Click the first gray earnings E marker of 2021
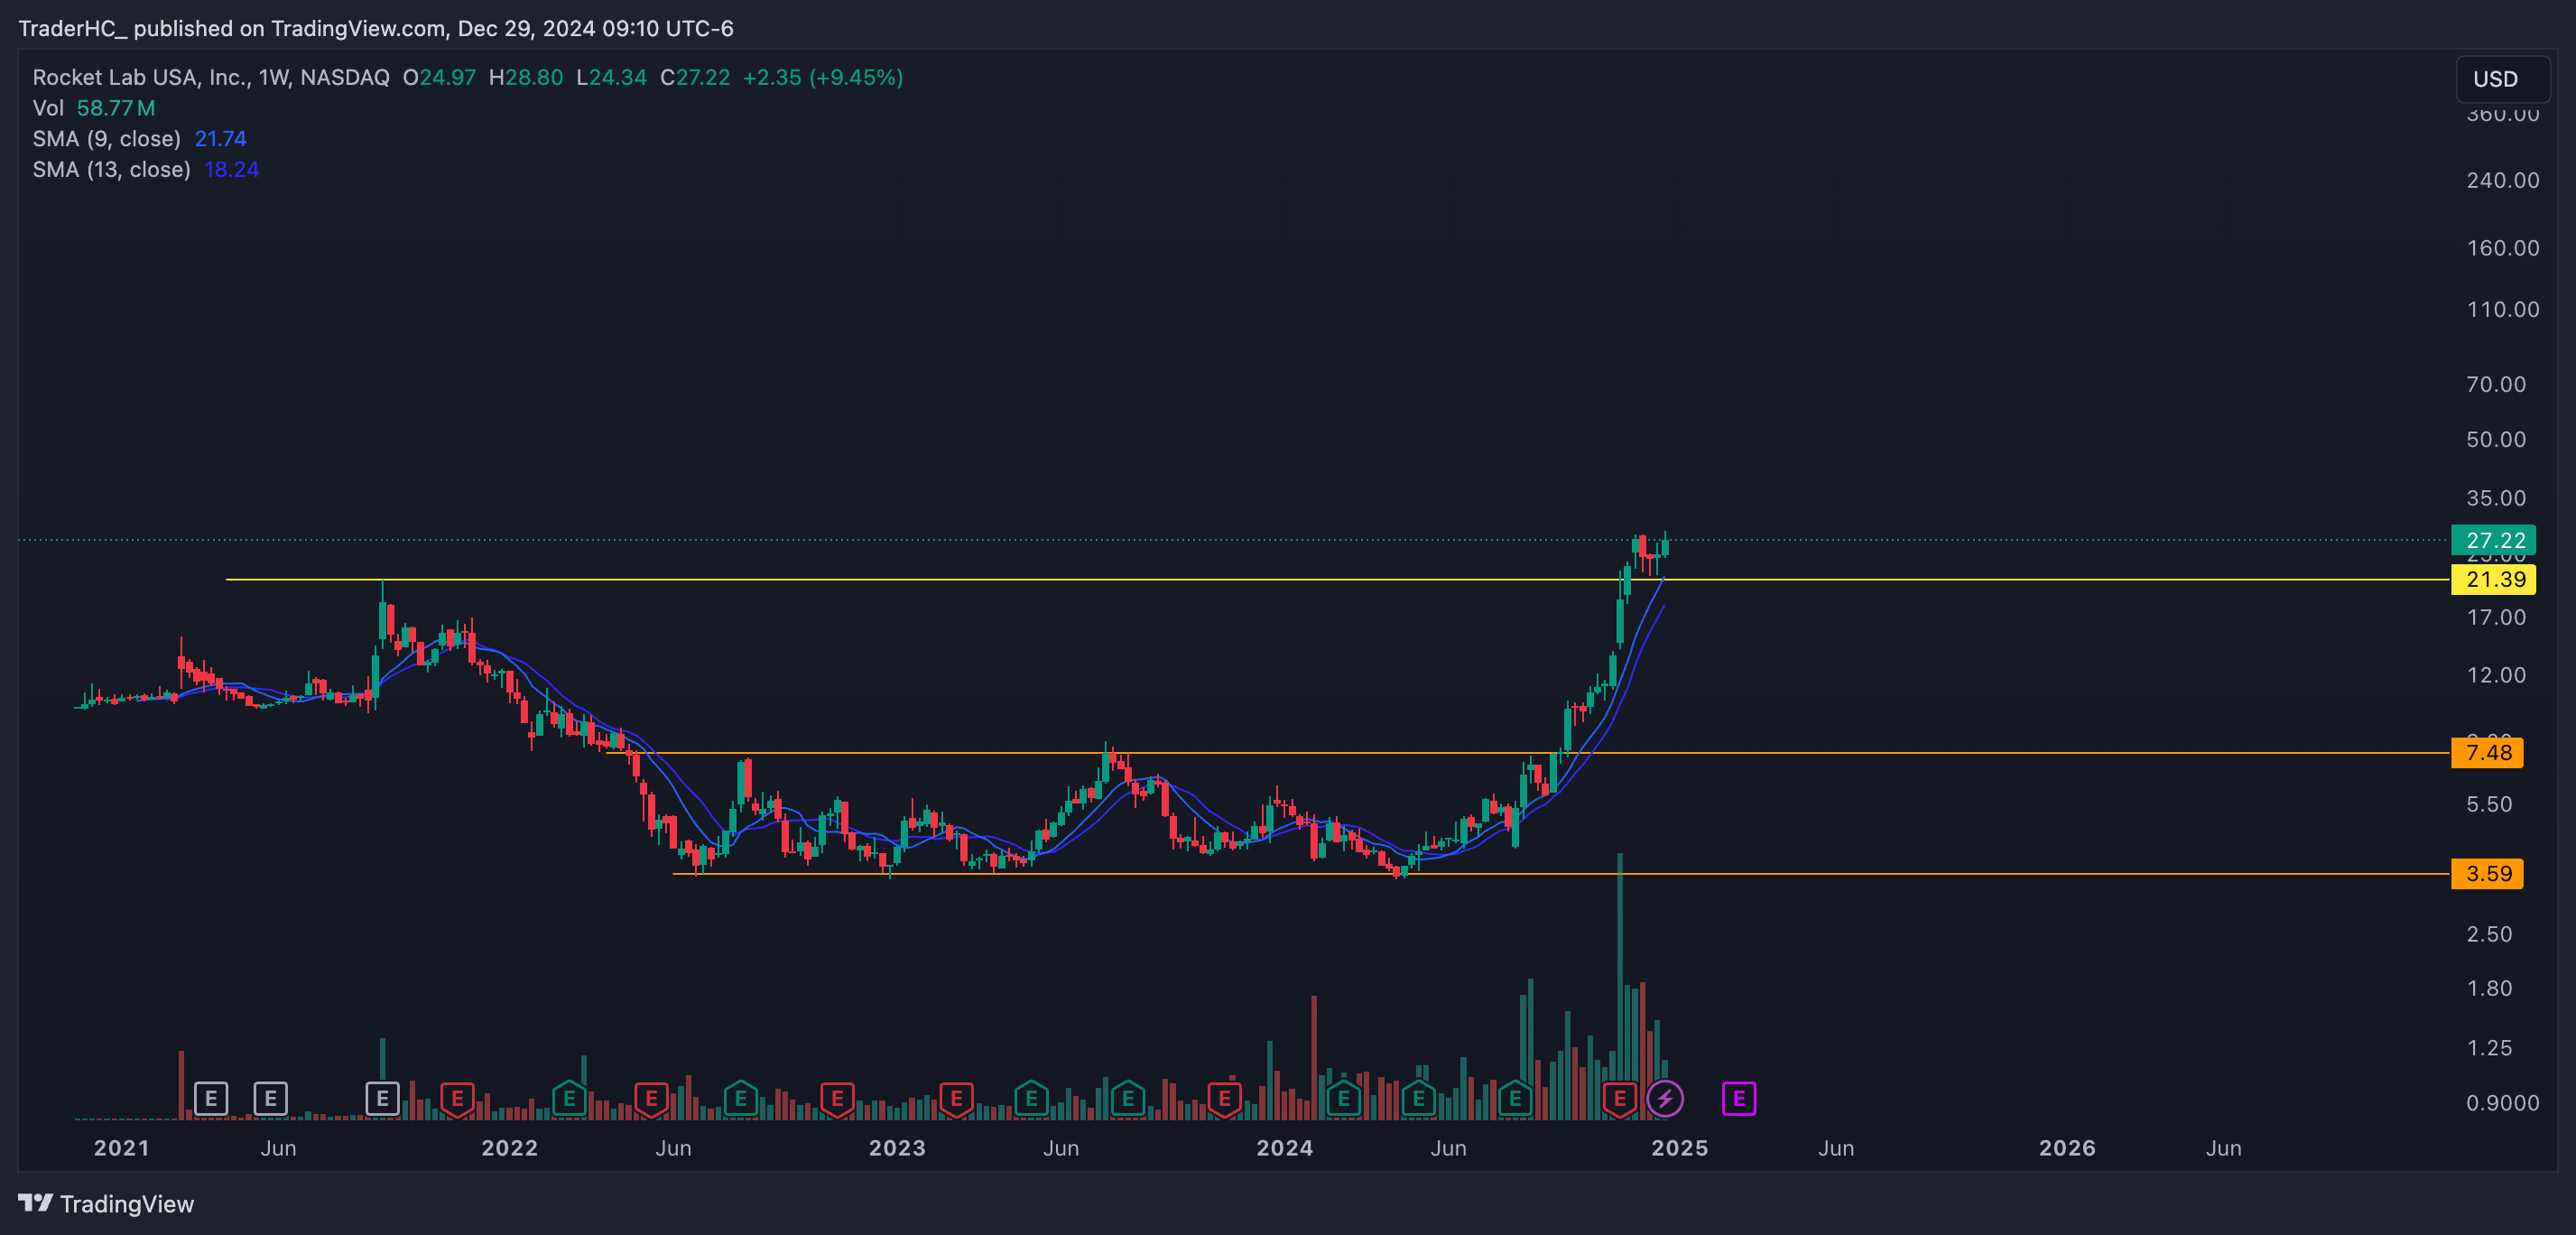The image size is (2576, 1235). tap(210, 1099)
